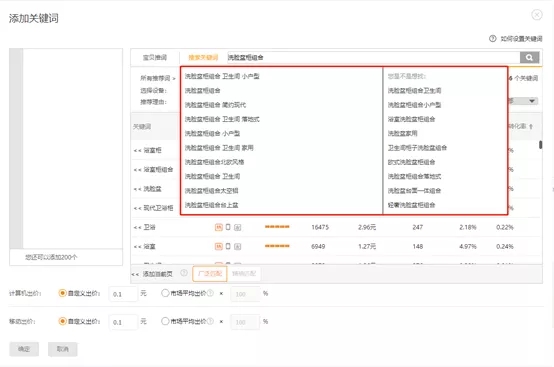Select suggestion 洗脸盆柜组合 卫生间 小户型
Image resolution: width=554 pixels, height=367 pixels.
[222, 76]
